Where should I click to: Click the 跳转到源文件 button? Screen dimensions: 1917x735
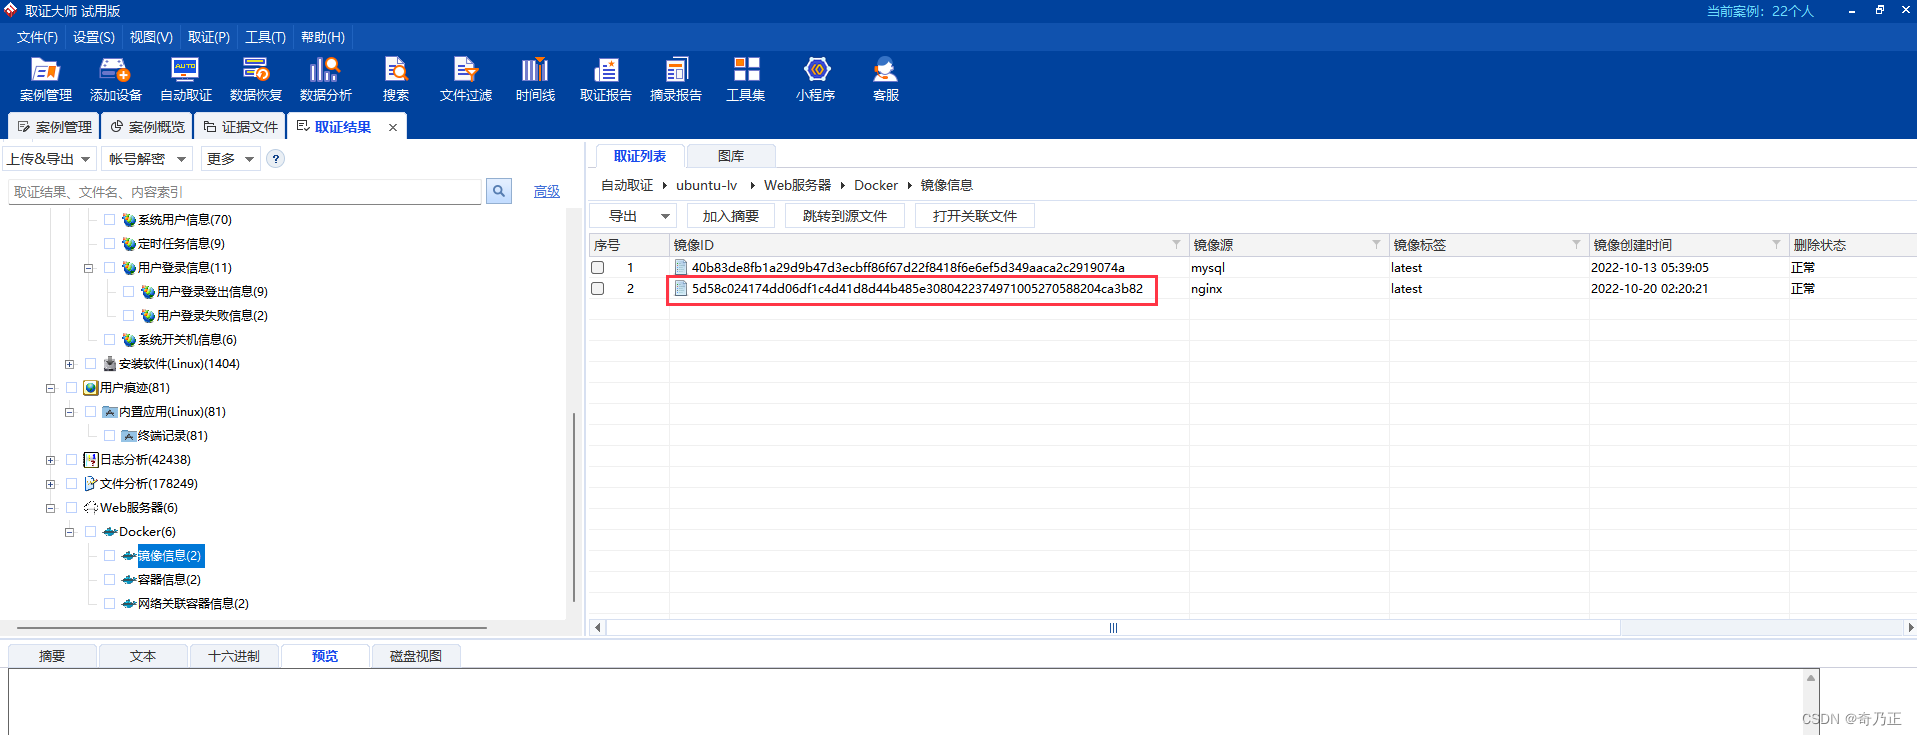844,216
